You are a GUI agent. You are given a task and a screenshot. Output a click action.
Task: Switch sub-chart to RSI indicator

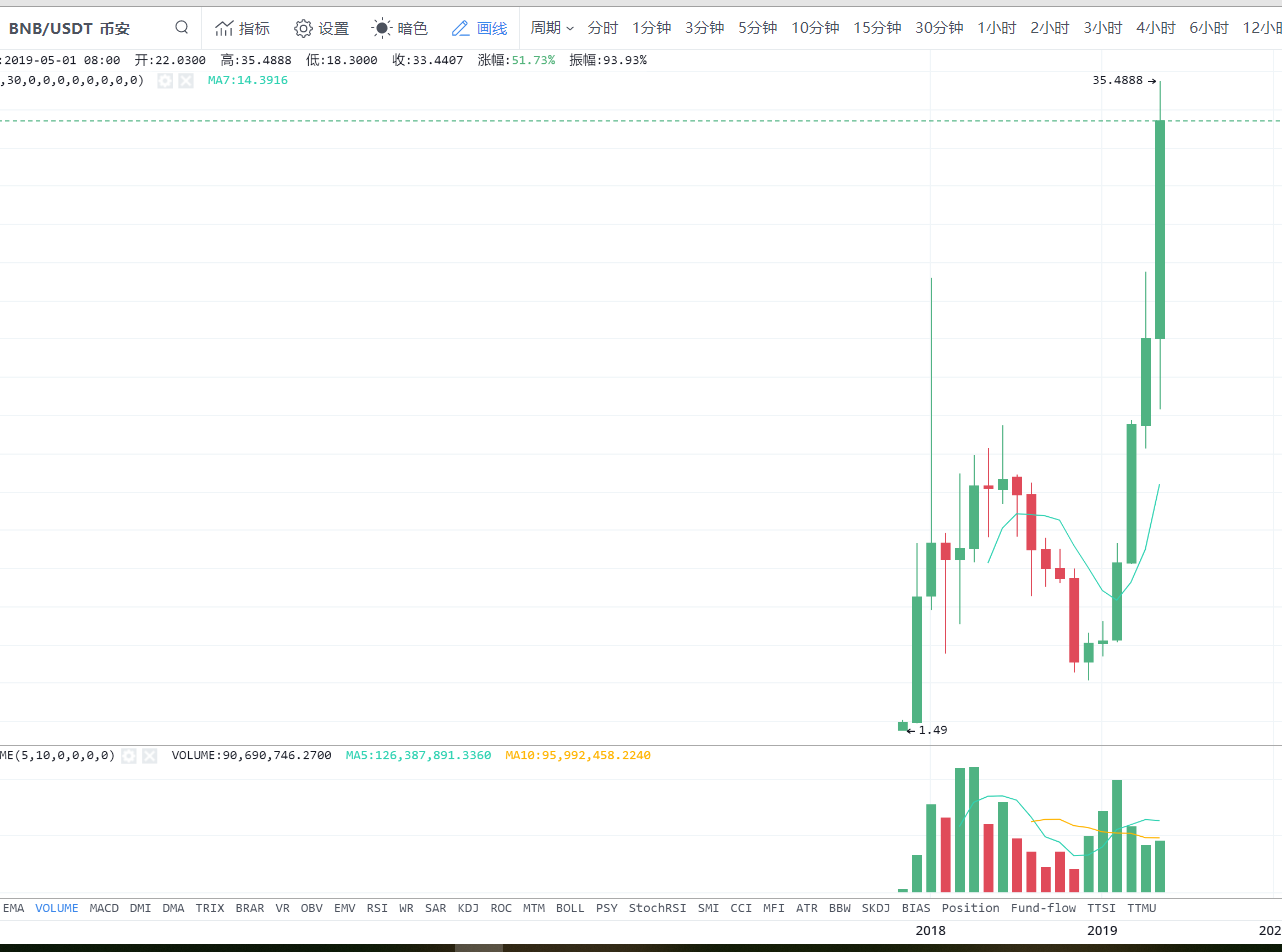(377, 908)
